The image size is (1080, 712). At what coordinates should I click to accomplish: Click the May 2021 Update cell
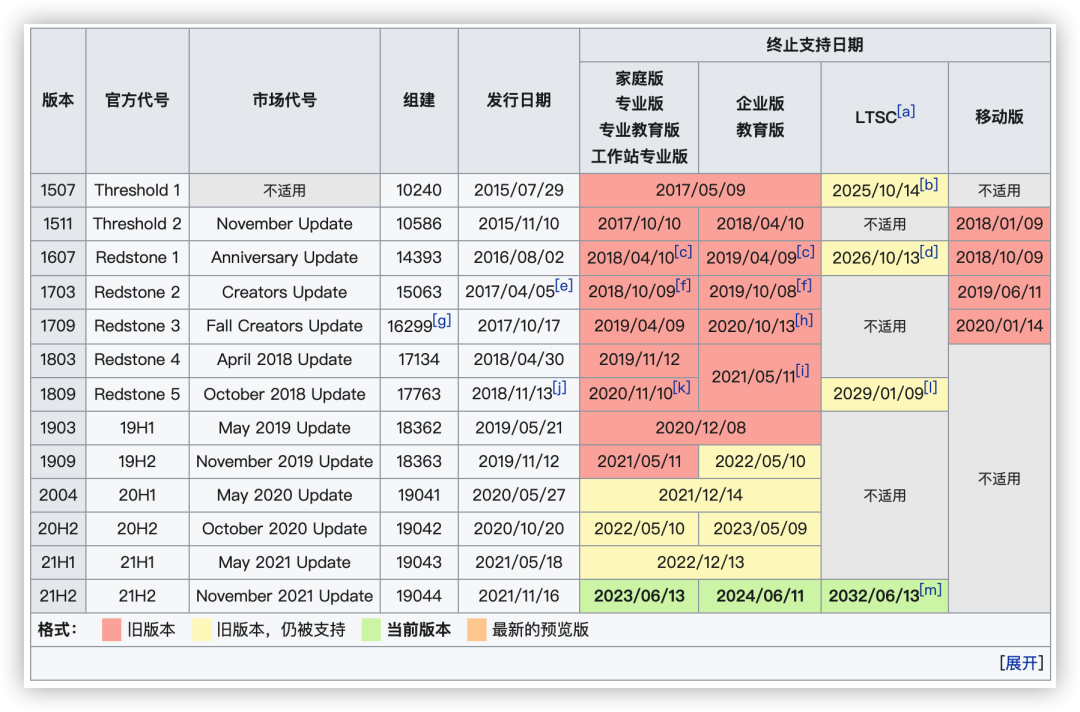click(284, 563)
